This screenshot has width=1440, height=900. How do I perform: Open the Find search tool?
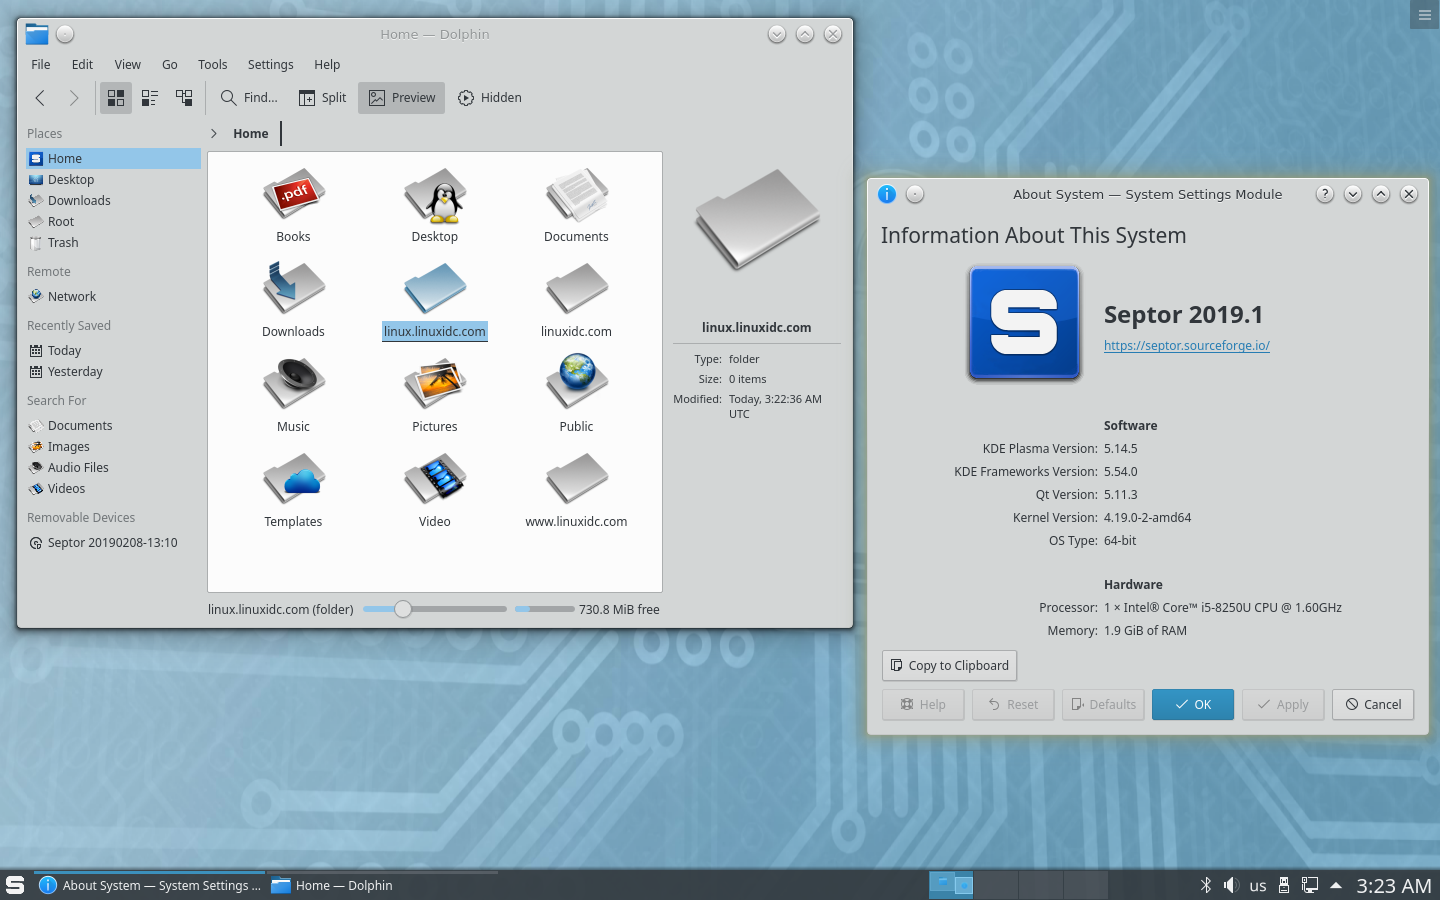[x=249, y=98]
